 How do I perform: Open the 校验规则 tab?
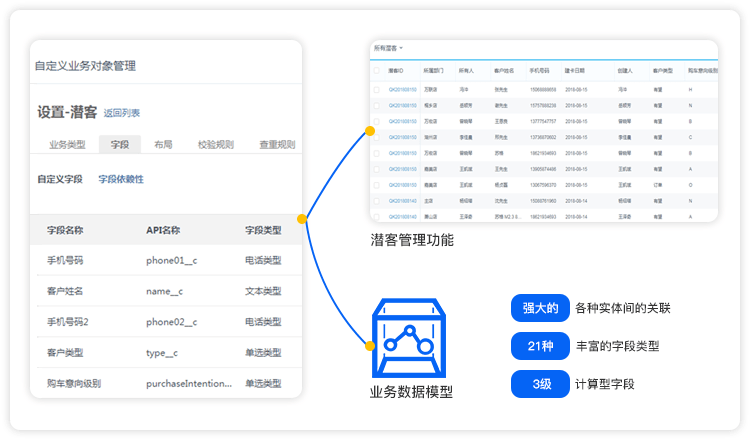click(214, 145)
